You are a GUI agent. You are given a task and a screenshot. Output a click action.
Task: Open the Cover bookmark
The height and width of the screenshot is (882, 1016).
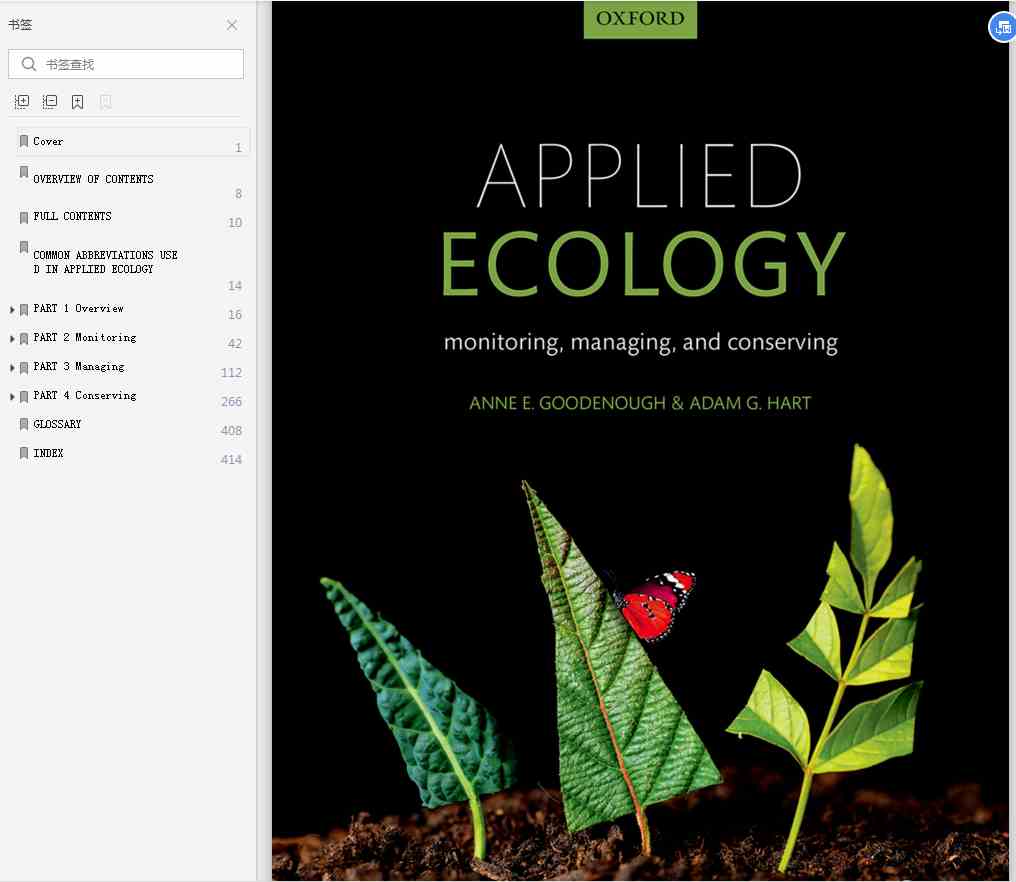click(48, 141)
